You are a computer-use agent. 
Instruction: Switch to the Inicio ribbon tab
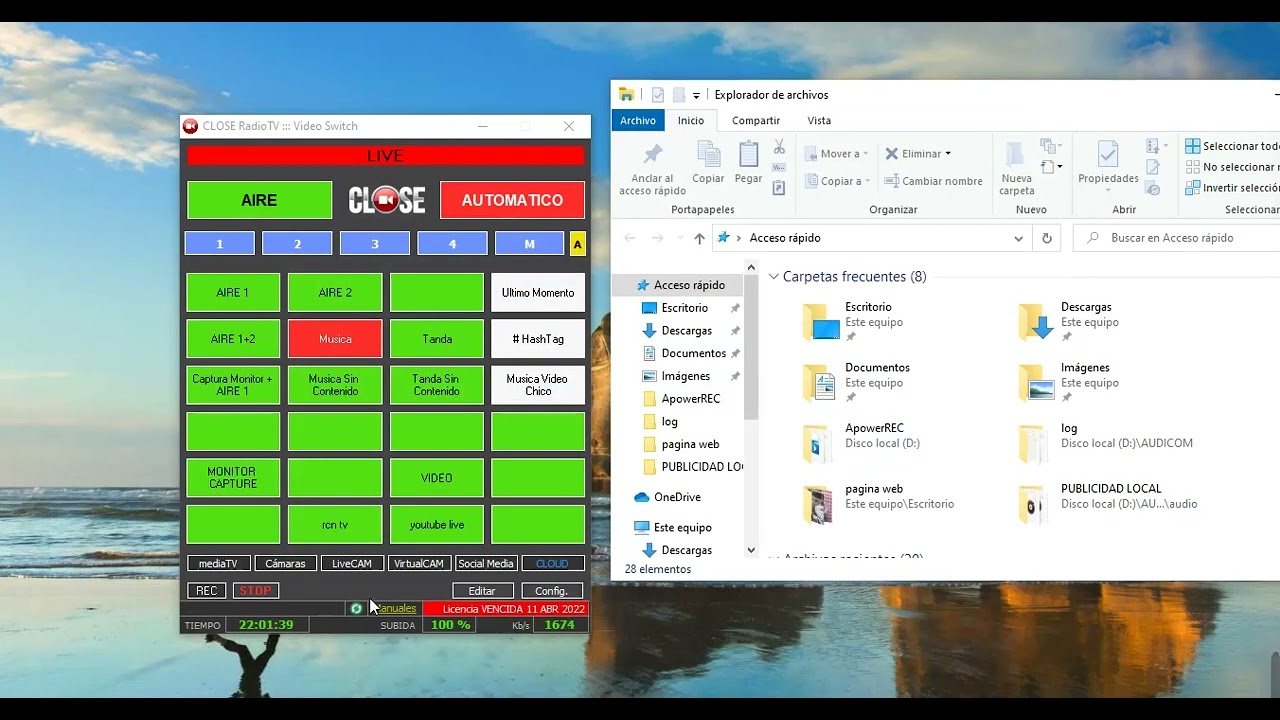(x=691, y=120)
